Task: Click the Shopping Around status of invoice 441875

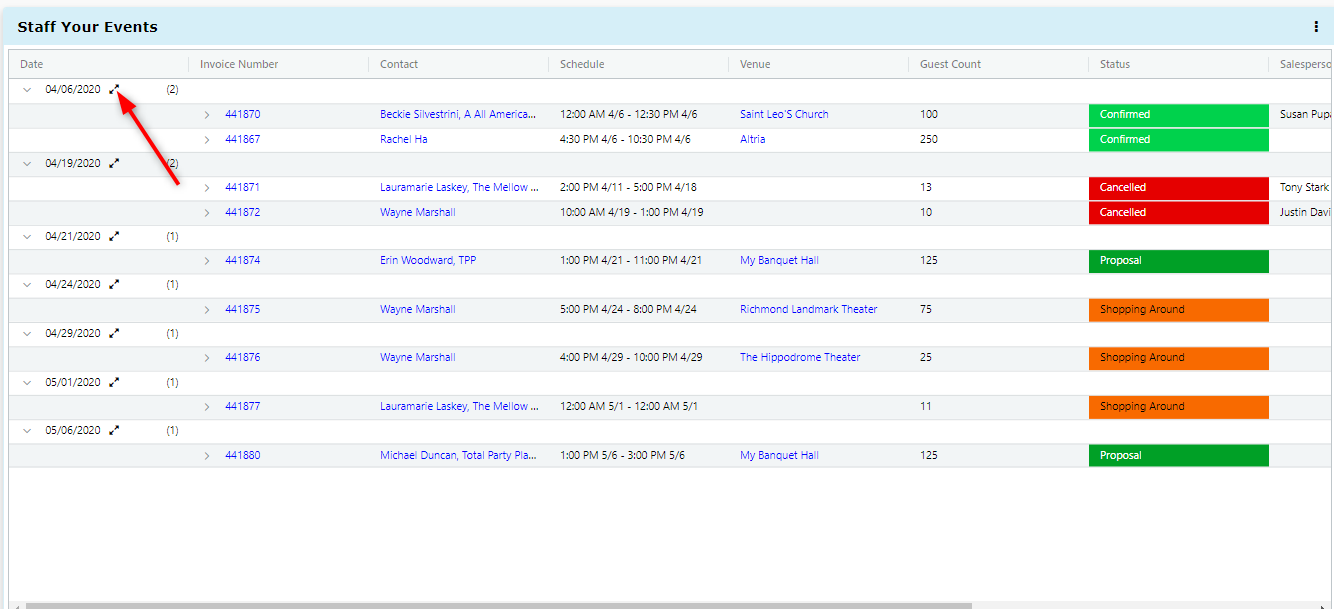Action: 1179,310
